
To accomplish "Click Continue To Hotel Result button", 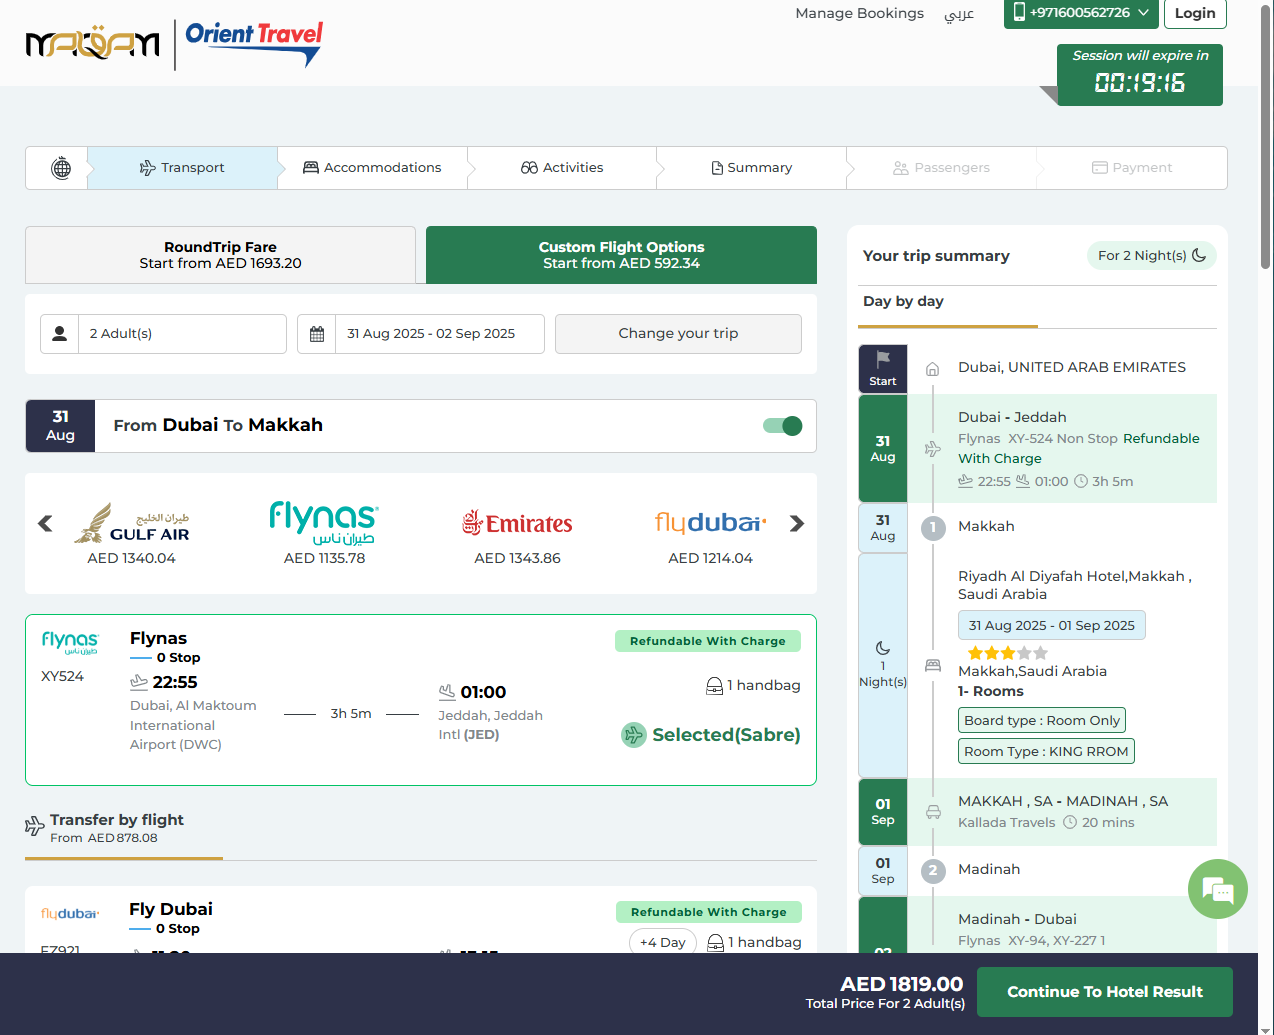I will coord(1104,992).
